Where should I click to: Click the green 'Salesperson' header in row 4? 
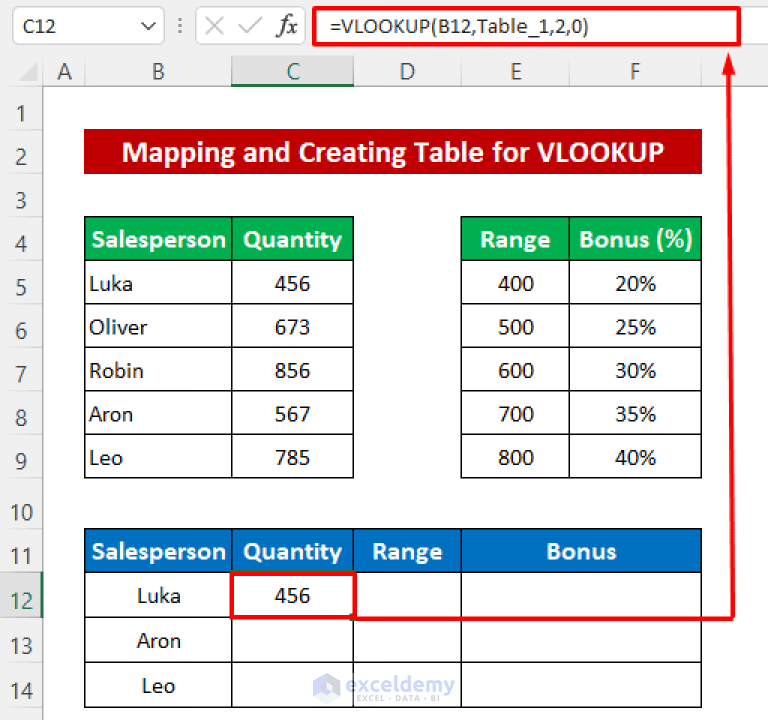pos(158,239)
